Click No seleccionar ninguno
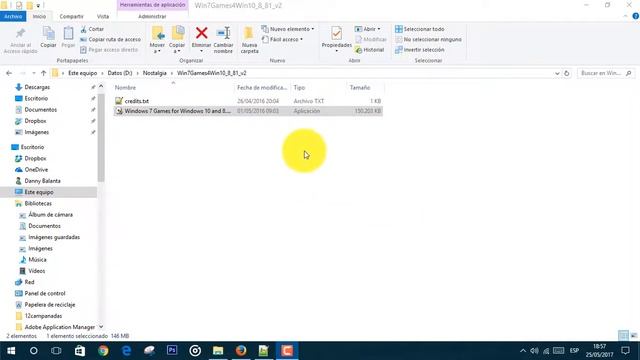 (x=428, y=39)
